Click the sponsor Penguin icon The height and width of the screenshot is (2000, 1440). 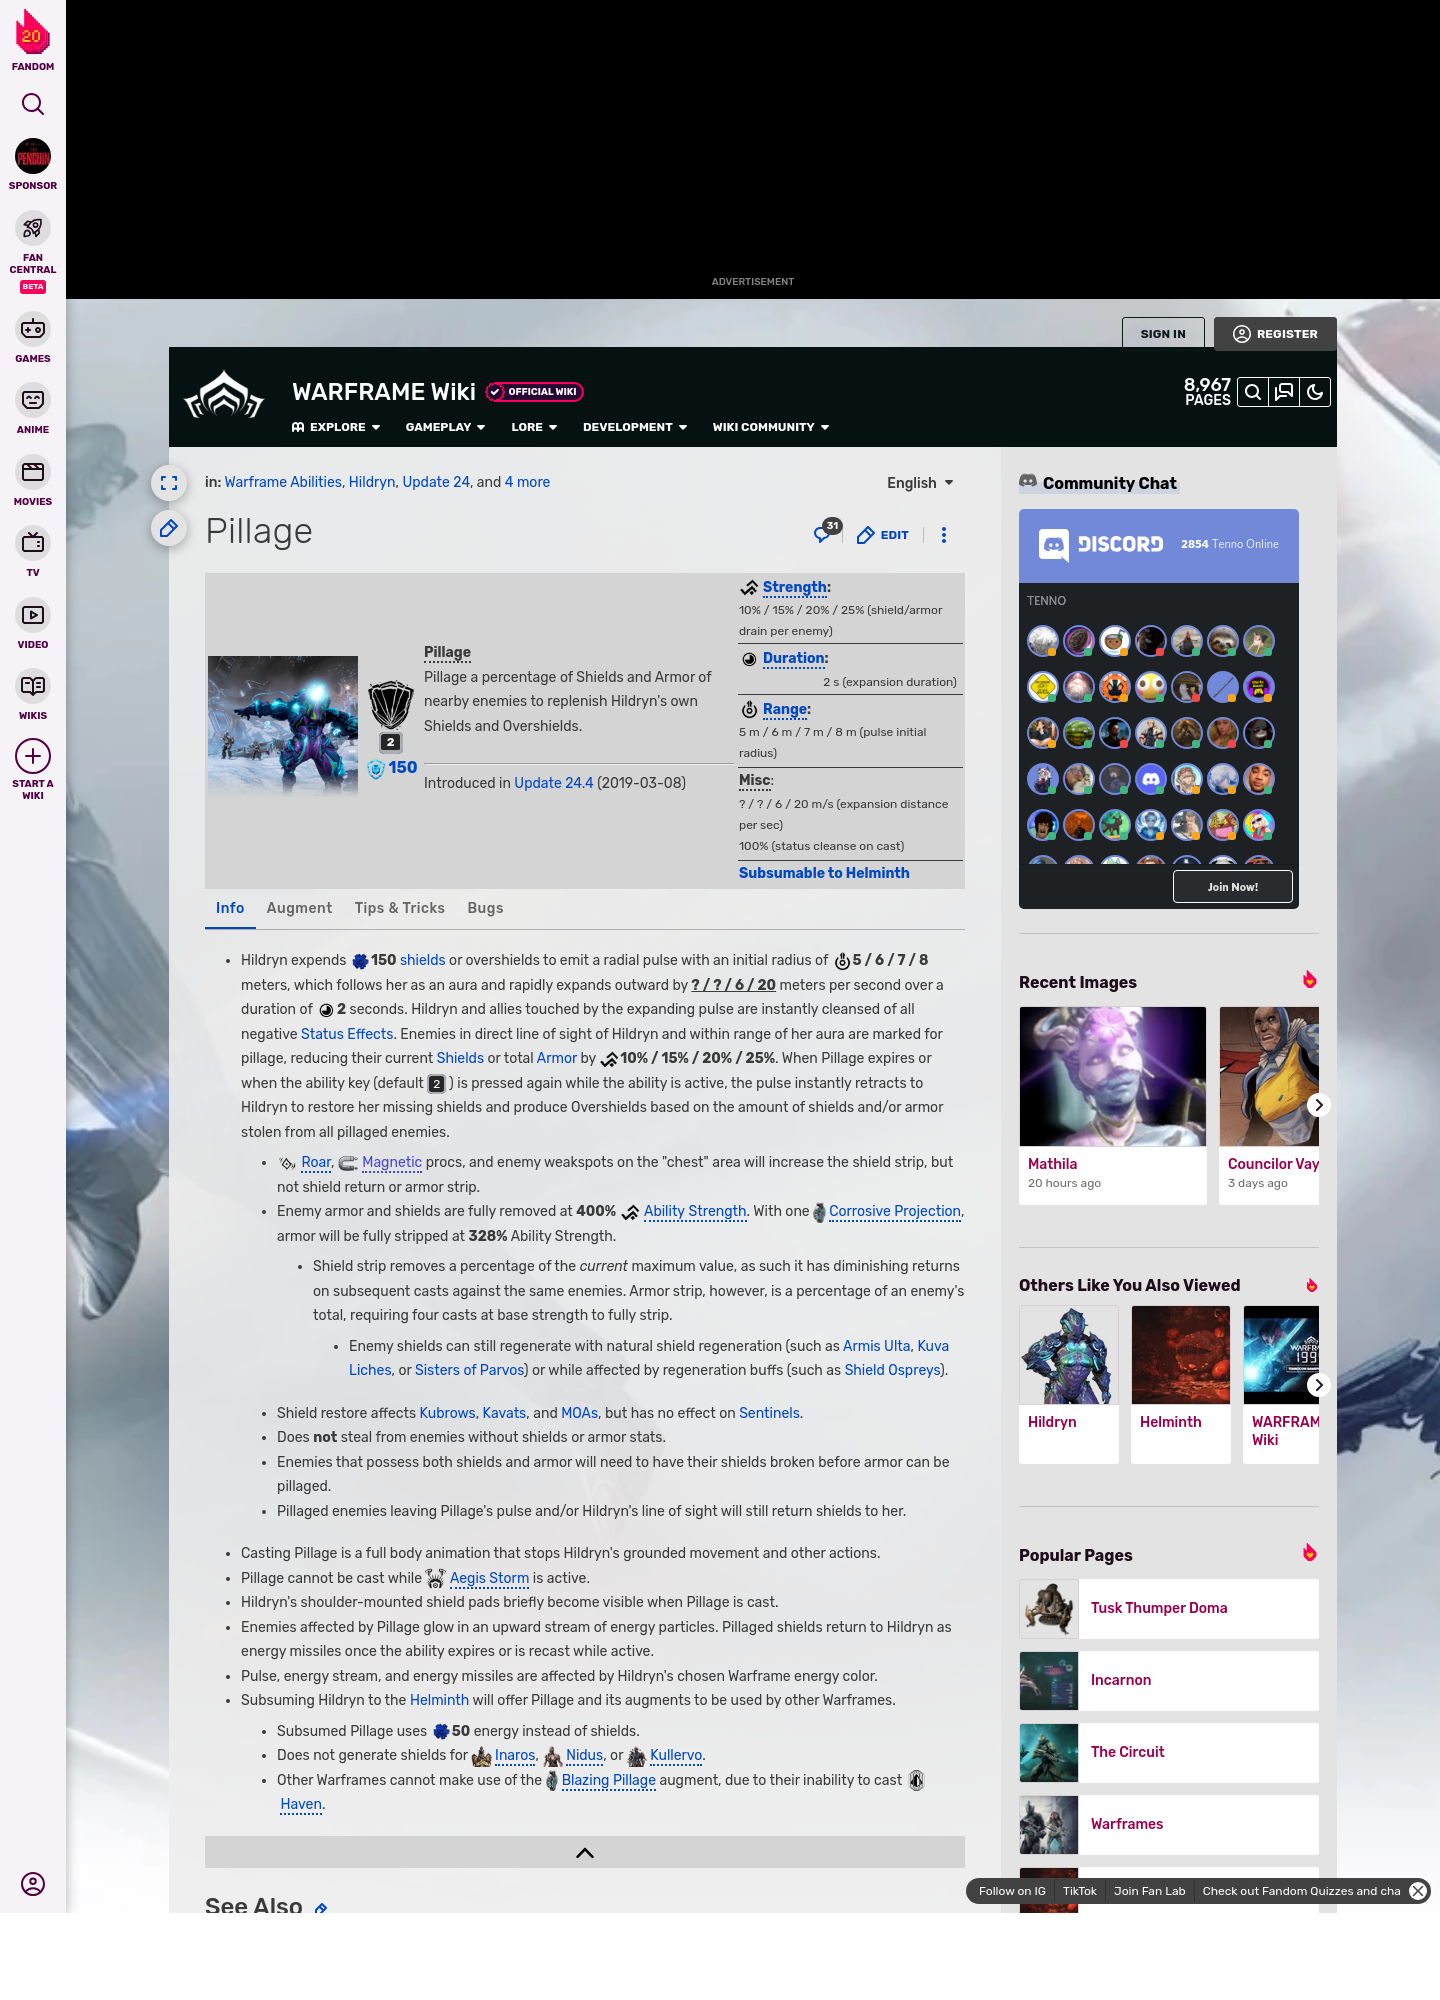[x=33, y=157]
